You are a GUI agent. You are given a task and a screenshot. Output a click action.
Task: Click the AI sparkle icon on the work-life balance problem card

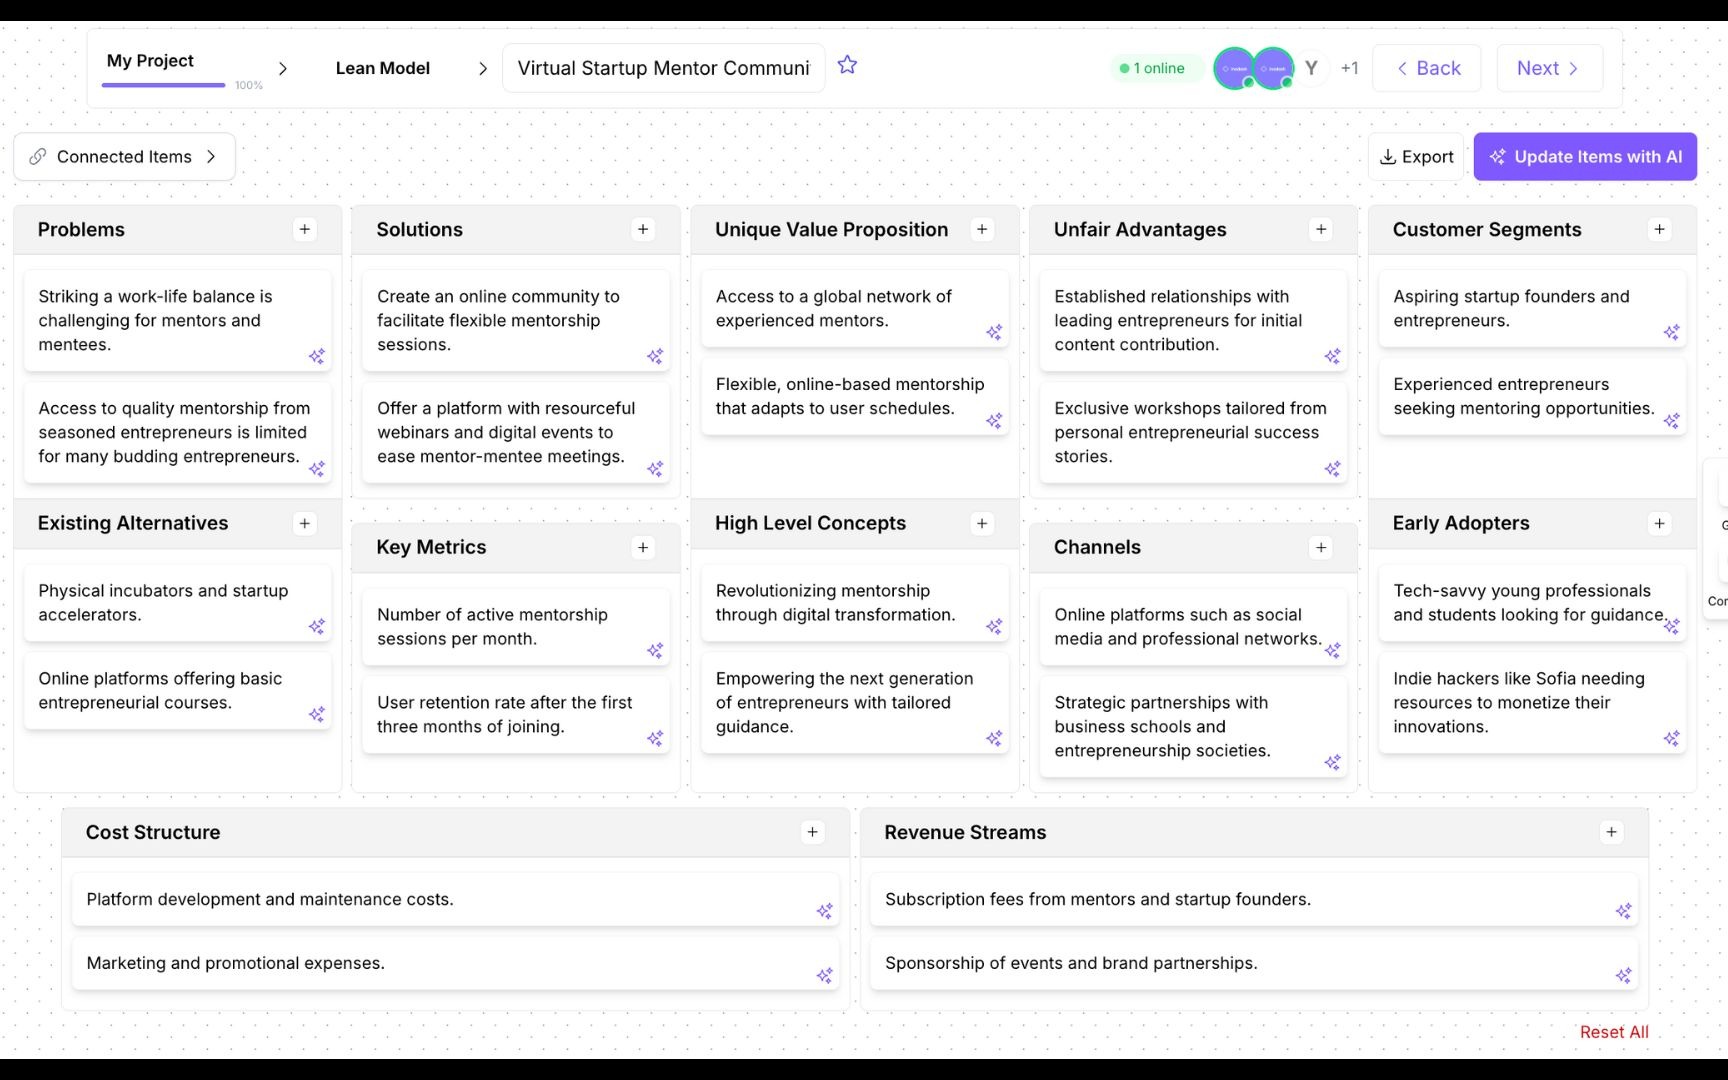(x=318, y=357)
